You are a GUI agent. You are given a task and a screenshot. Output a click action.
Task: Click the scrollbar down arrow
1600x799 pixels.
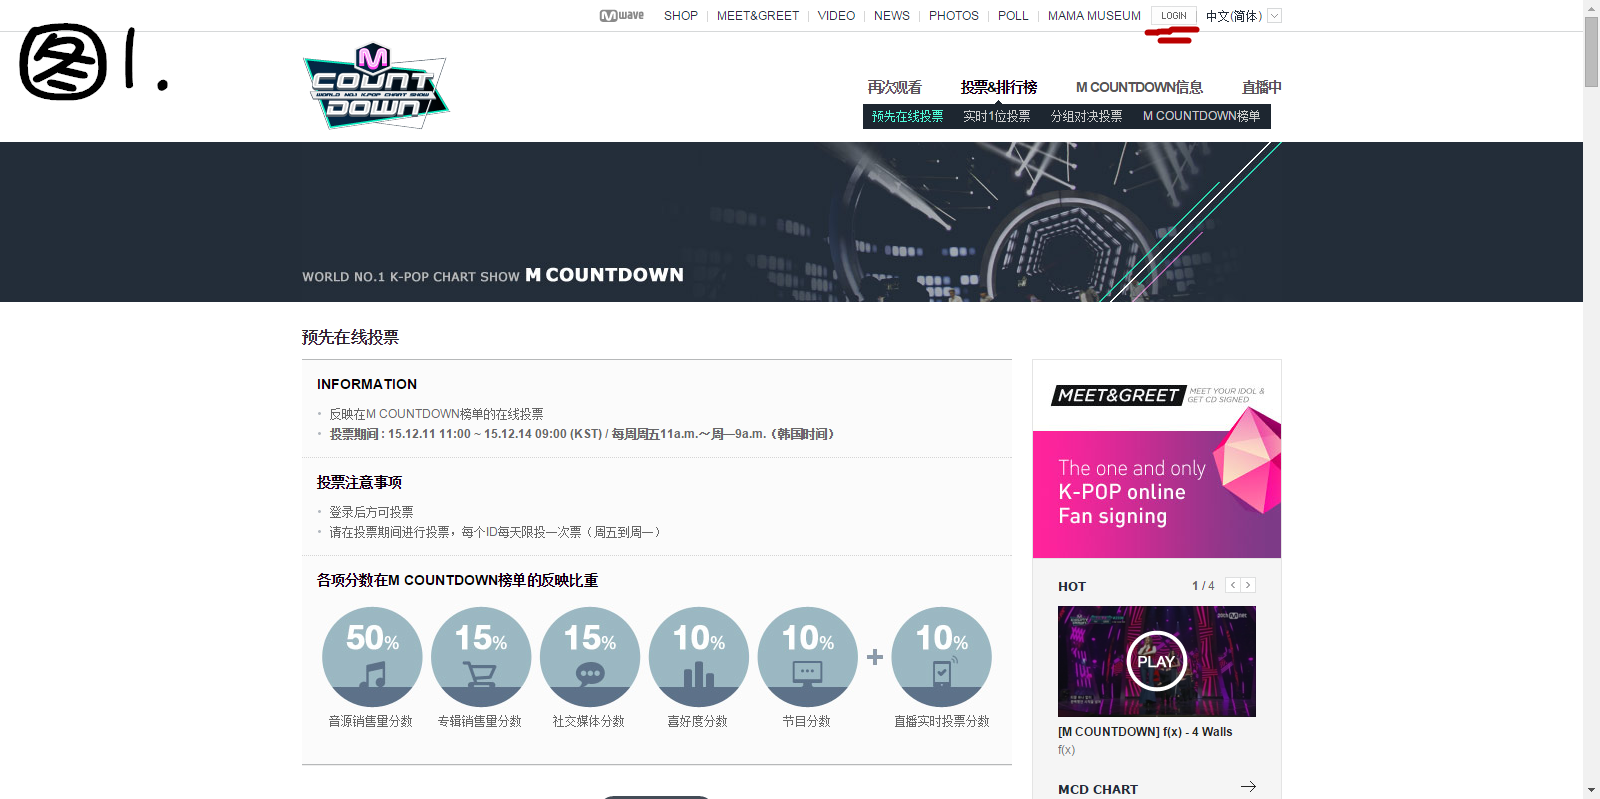pyautogui.click(x=1591, y=791)
